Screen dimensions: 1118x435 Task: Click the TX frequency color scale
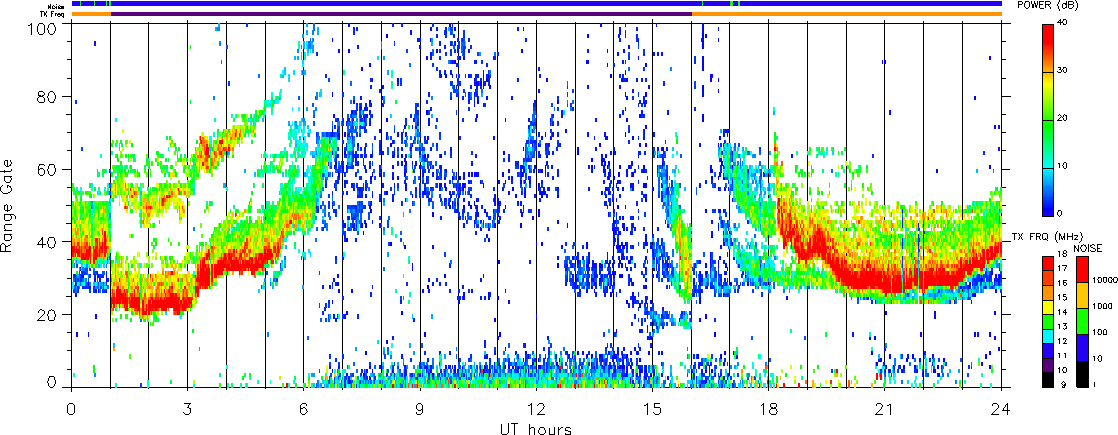tap(1048, 322)
